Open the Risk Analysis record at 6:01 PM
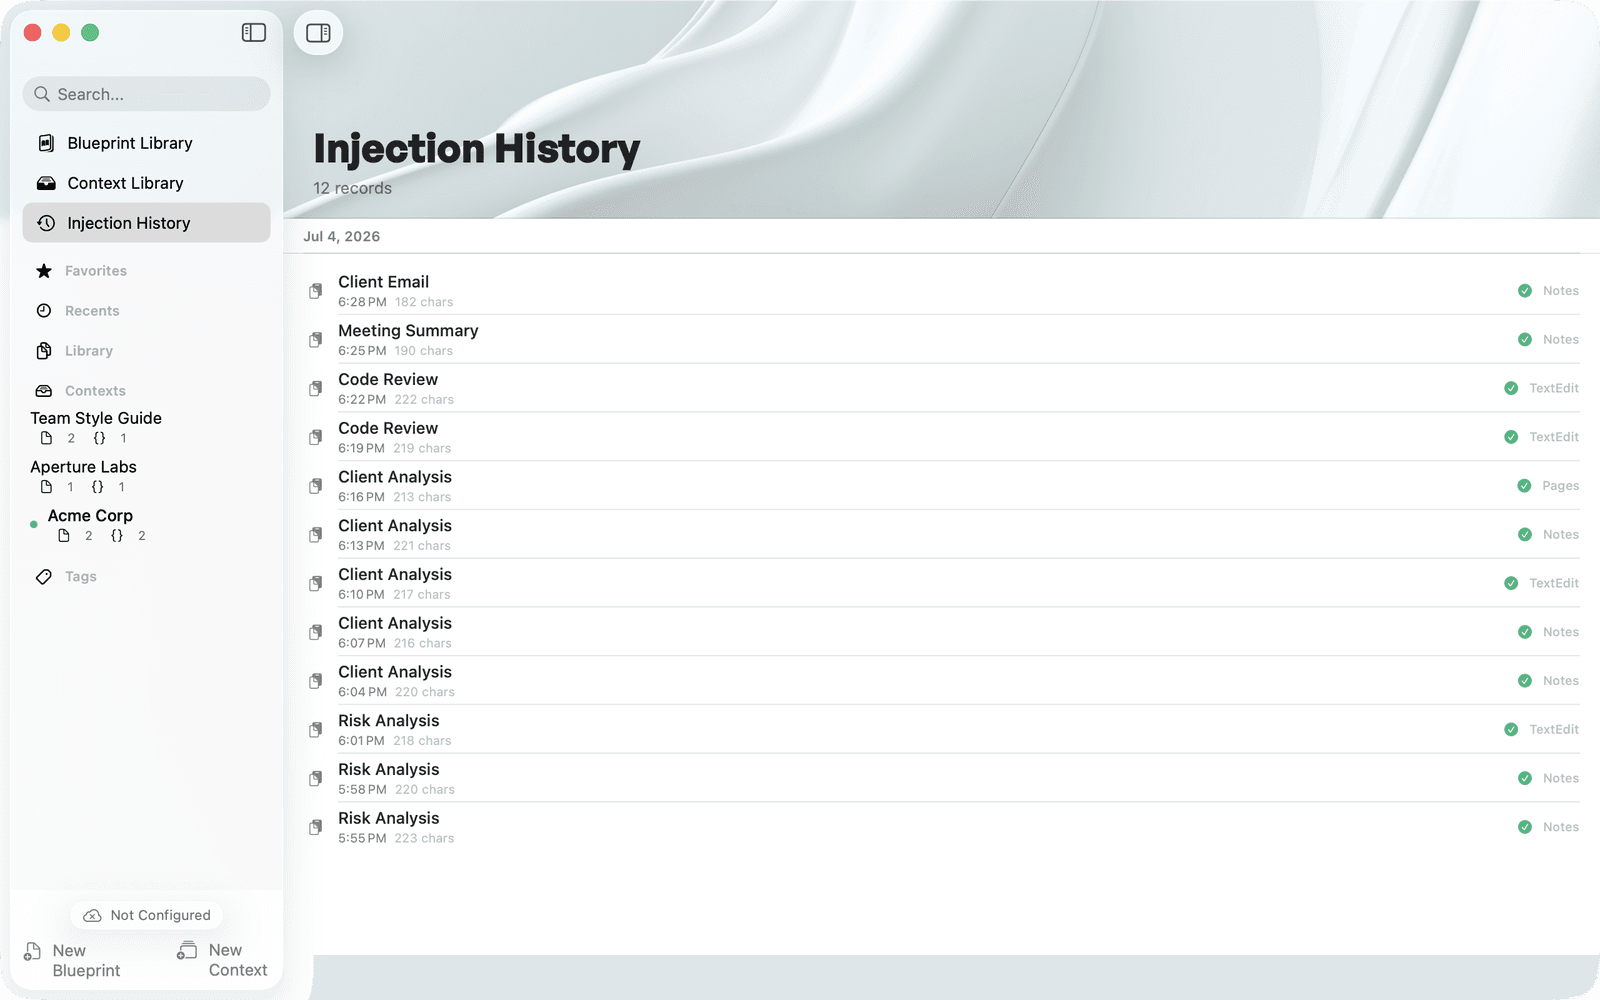The image size is (1600, 1000). point(942,730)
